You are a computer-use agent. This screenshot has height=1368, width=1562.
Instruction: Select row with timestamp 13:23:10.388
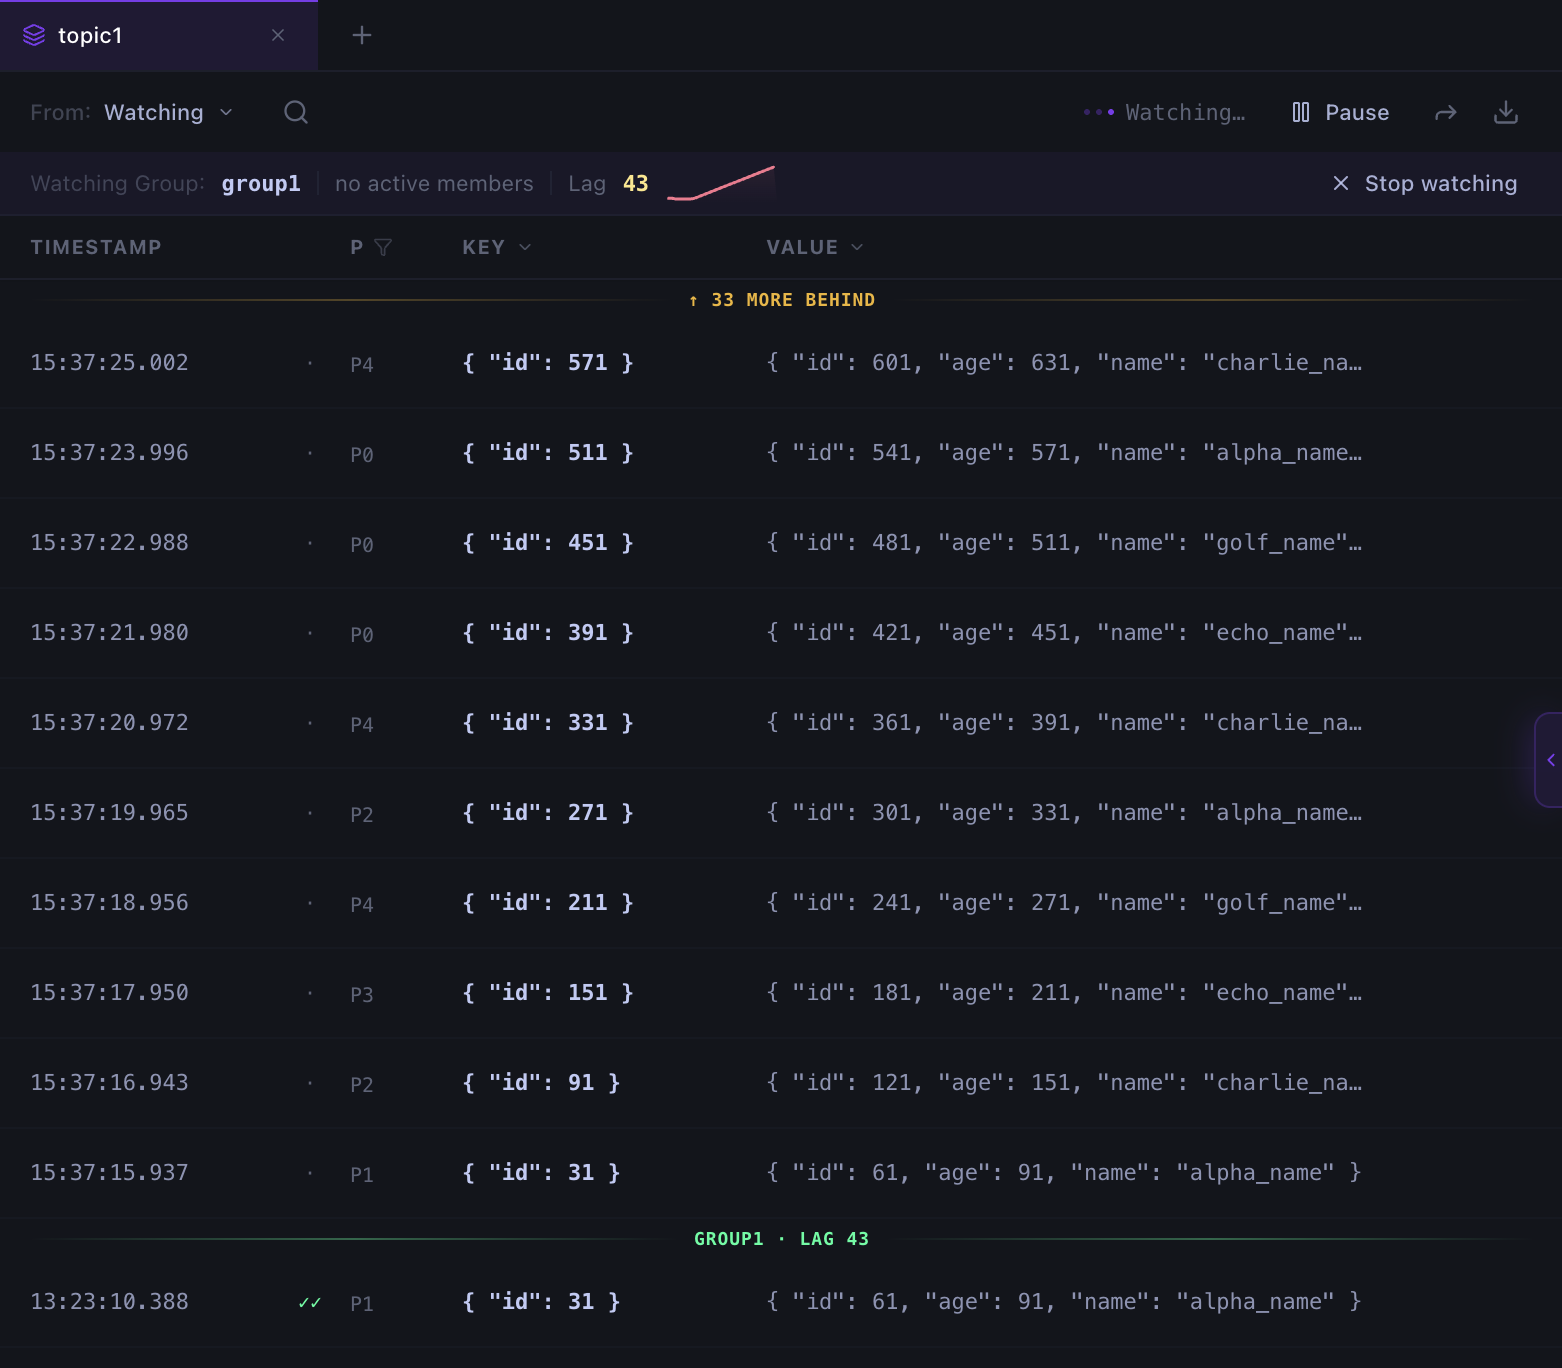pos(781,1302)
